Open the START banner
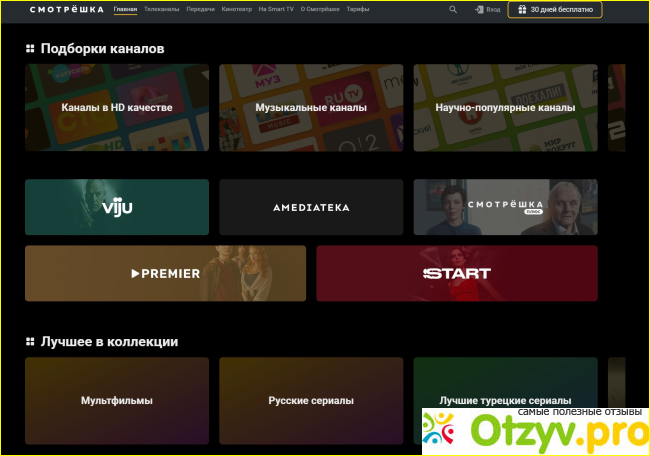 point(457,273)
